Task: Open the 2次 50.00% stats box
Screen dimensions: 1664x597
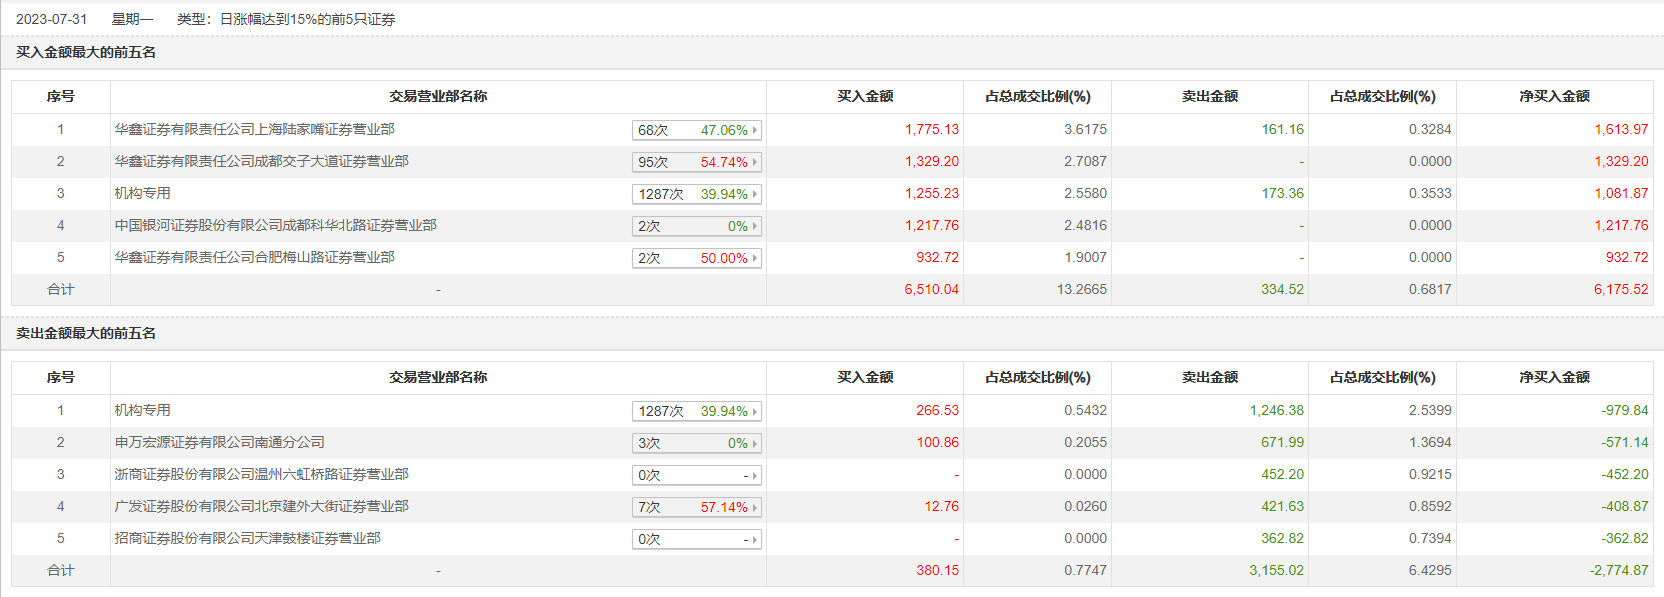Action: (697, 258)
